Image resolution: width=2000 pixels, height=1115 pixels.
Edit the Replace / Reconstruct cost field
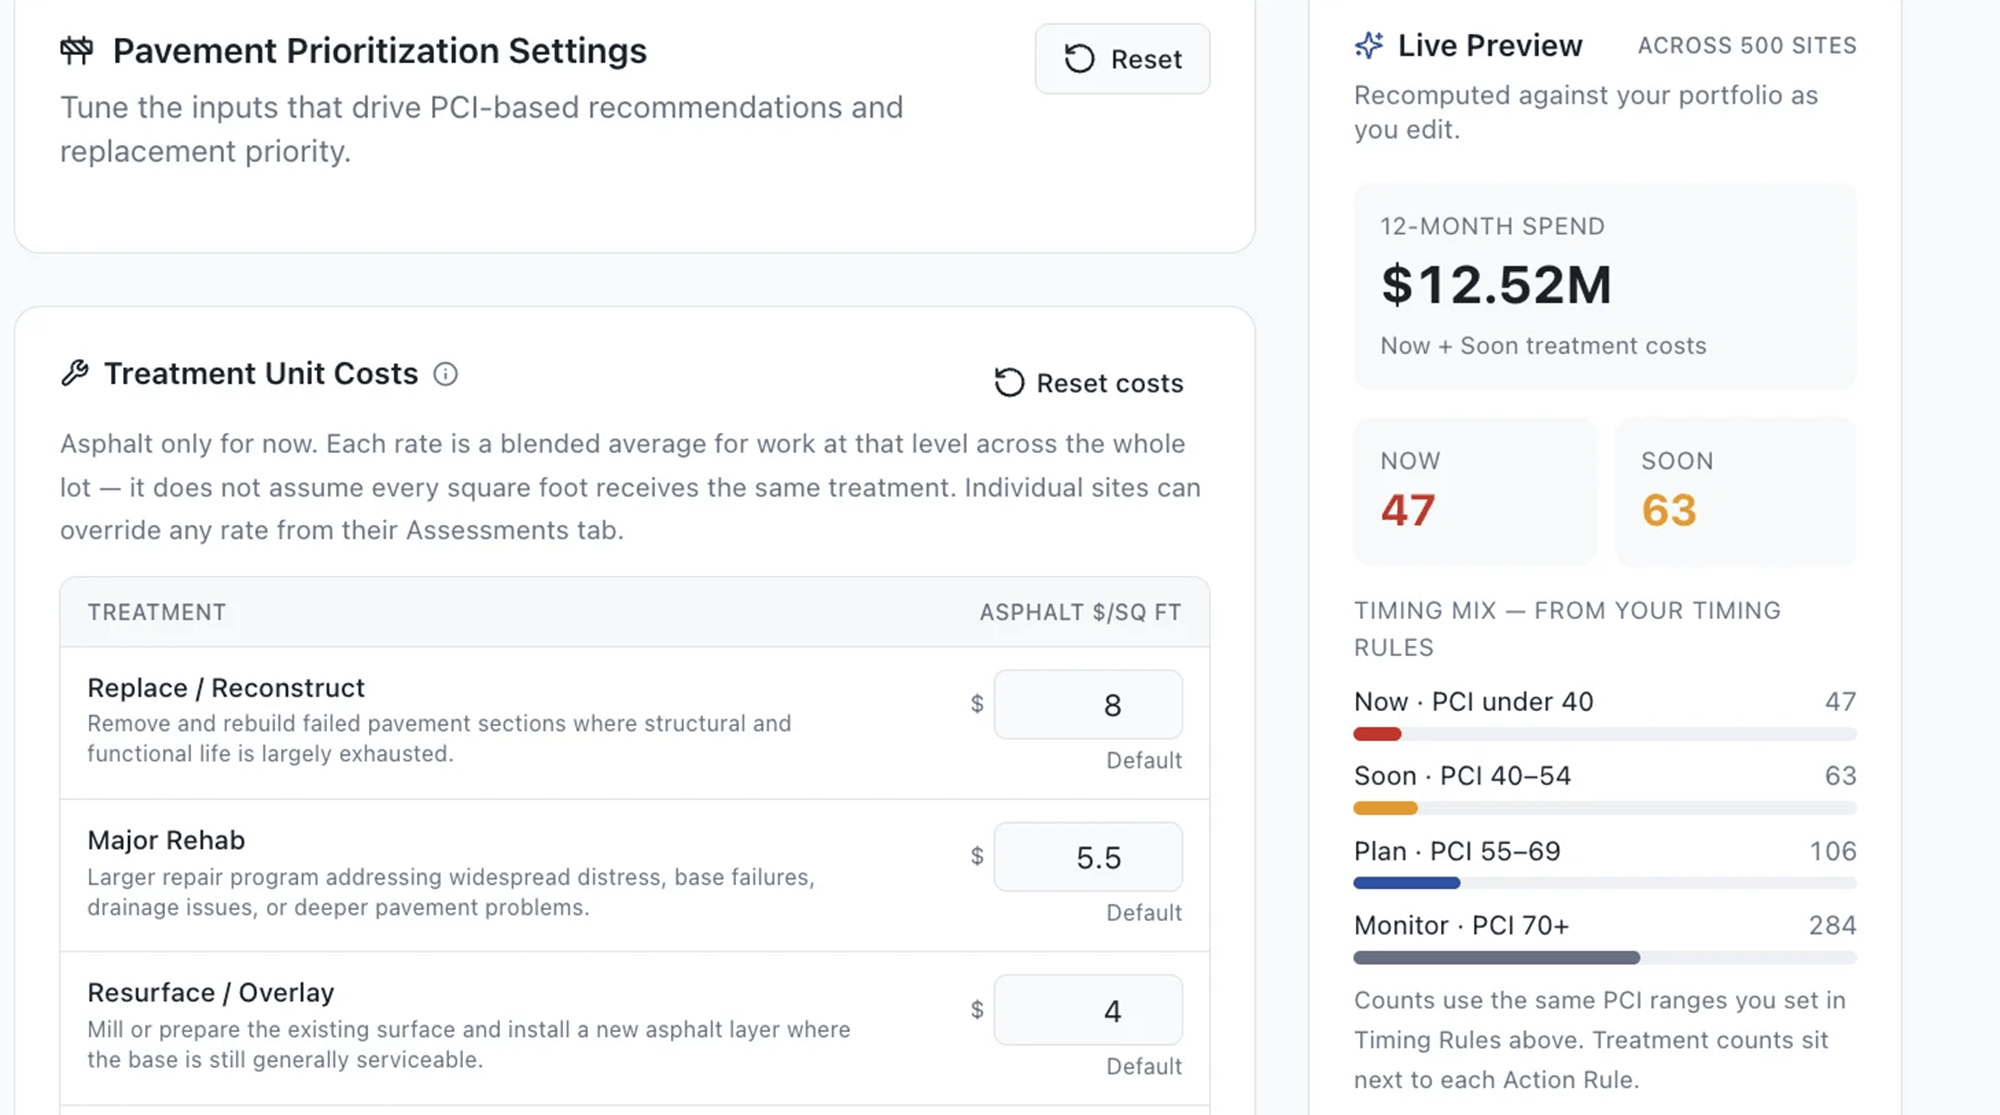(1088, 705)
